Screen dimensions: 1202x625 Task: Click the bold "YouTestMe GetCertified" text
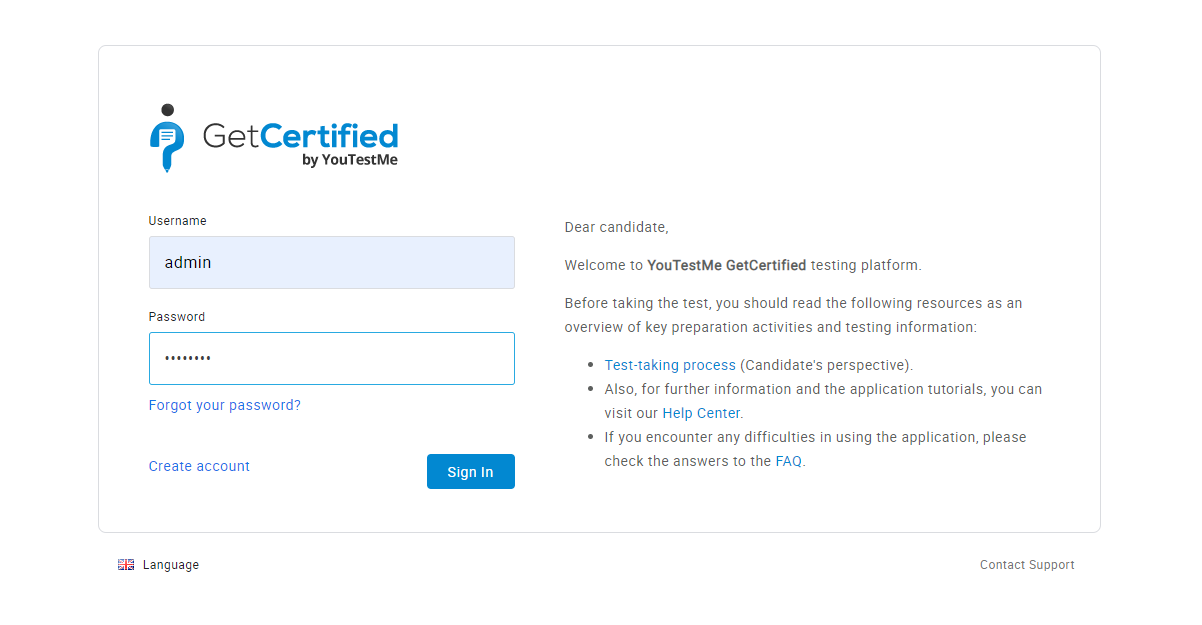pyautogui.click(x=726, y=265)
